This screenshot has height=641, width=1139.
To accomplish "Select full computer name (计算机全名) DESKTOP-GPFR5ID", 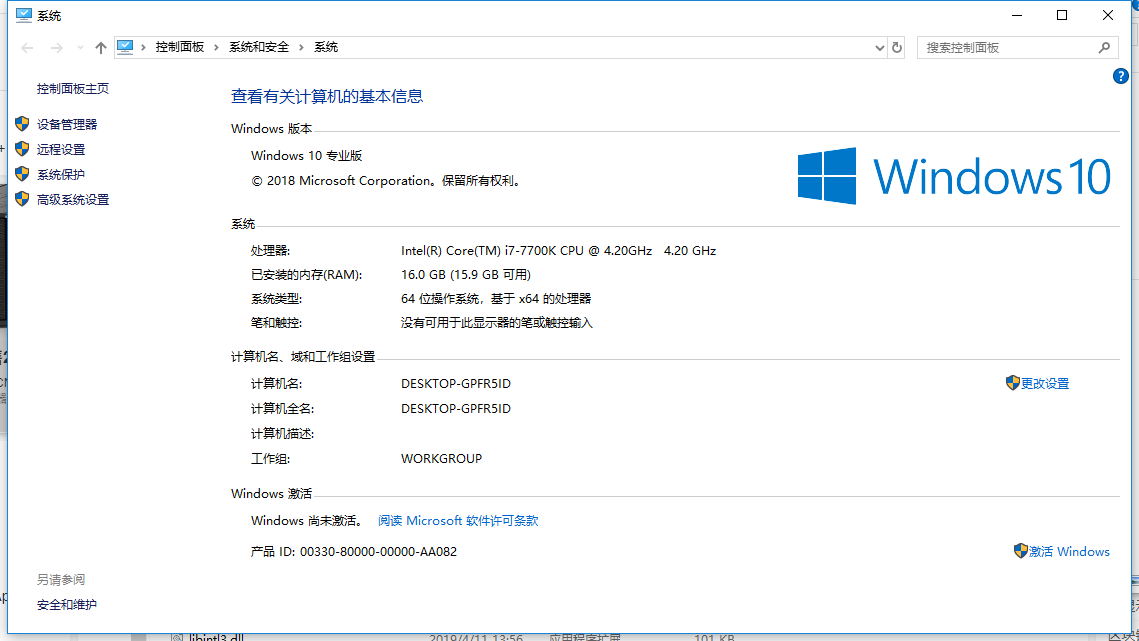I will (x=455, y=408).
